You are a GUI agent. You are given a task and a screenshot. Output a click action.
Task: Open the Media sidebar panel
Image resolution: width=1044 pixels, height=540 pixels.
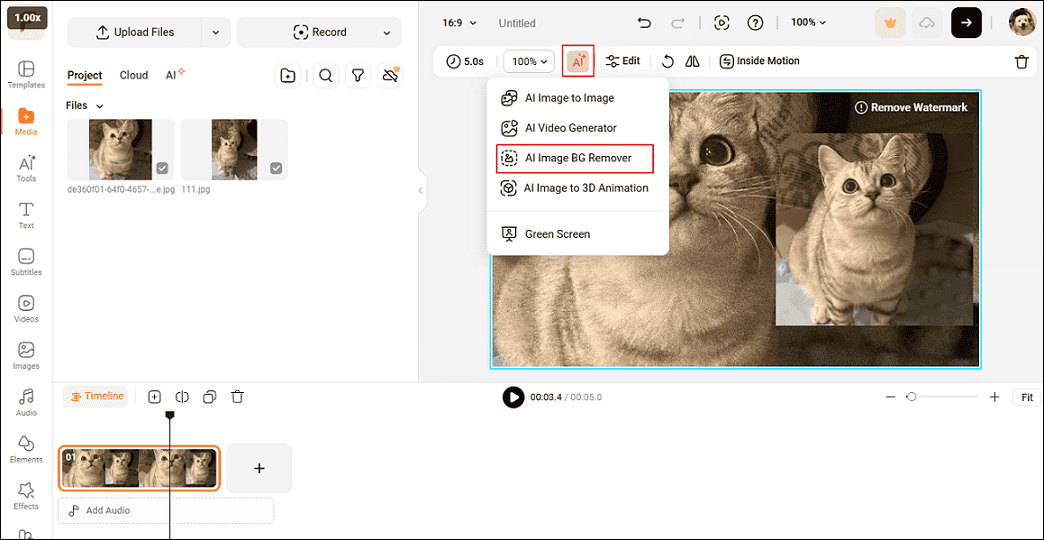[x=26, y=121]
